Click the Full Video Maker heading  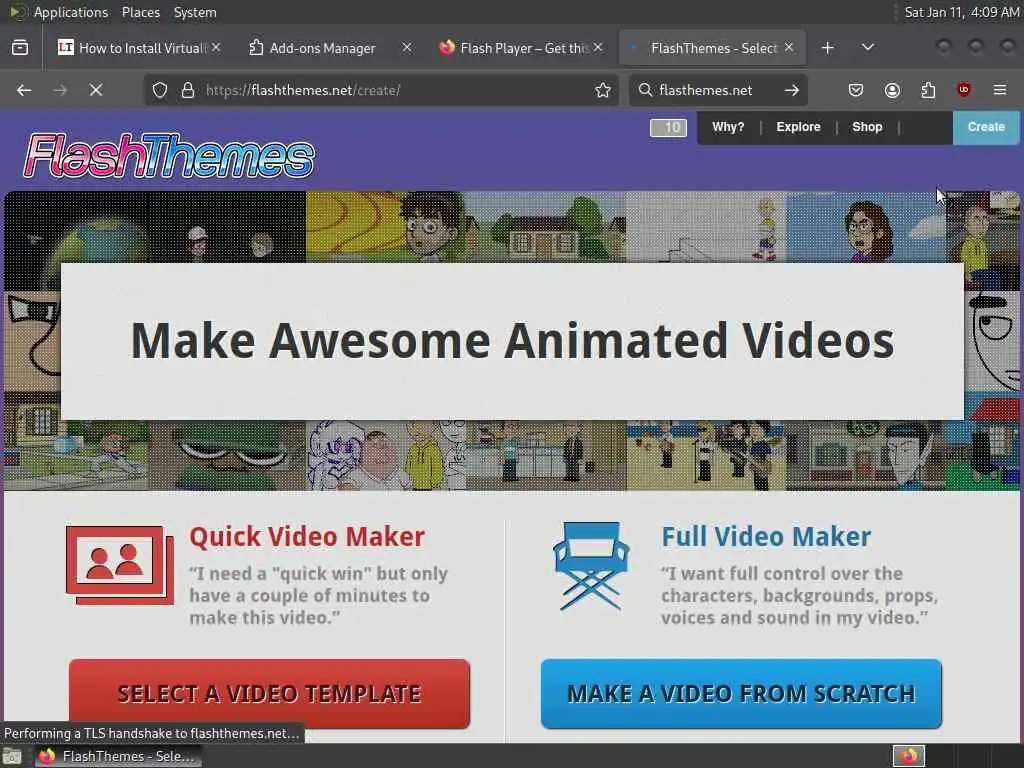click(766, 537)
